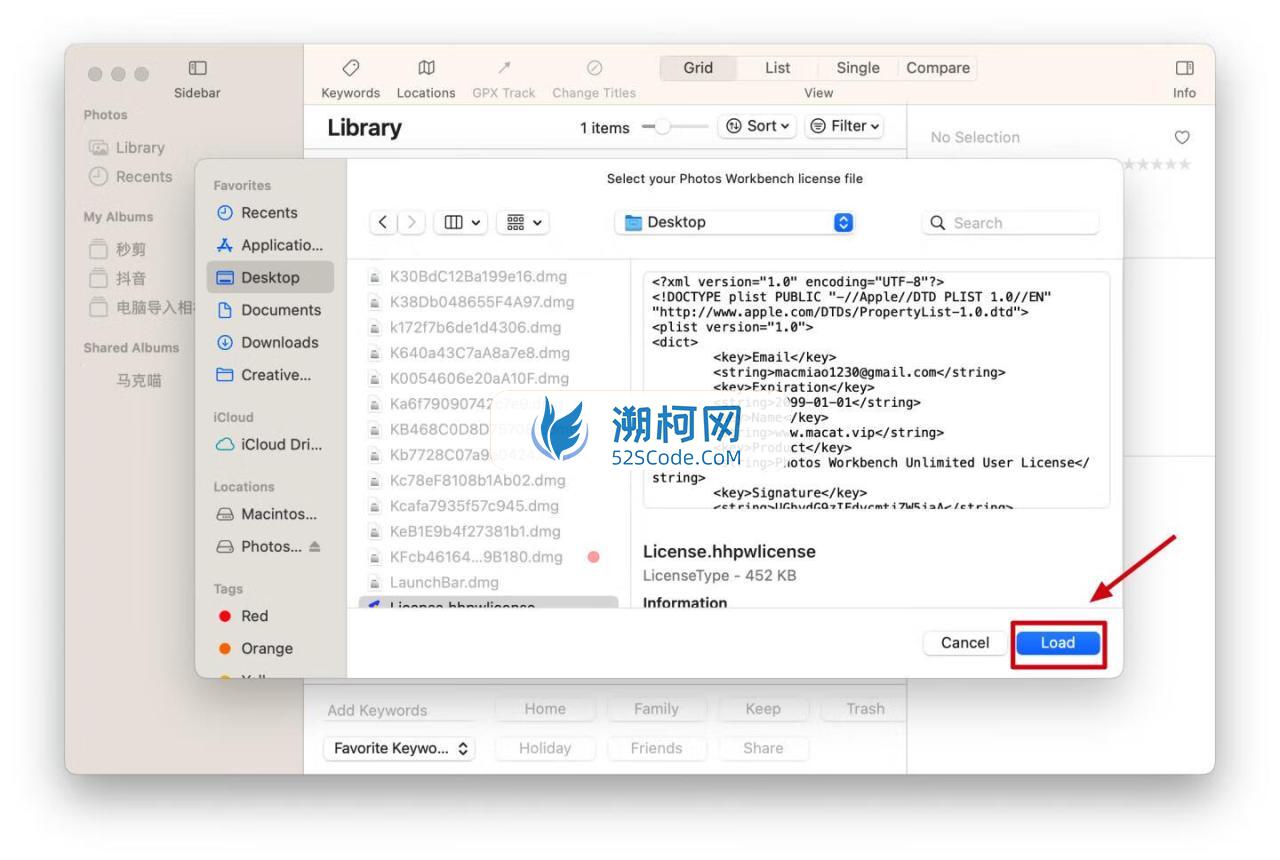
Task: Select K0054606e20aA10F.dmg file
Action: coord(478,378)
